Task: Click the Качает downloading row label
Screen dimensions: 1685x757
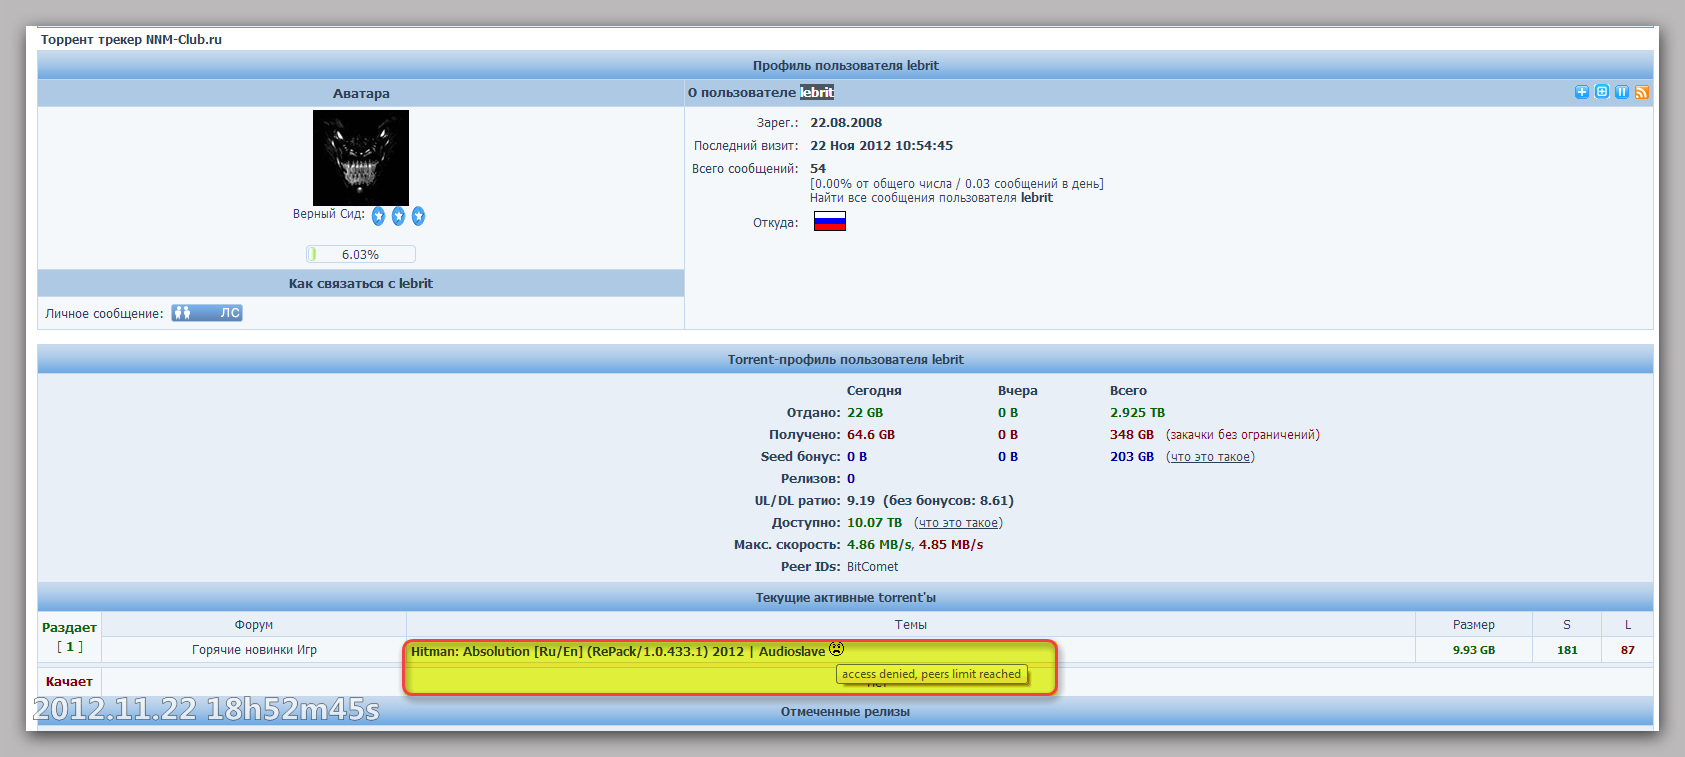Action: pyautogui.click(x=69, y=682)
